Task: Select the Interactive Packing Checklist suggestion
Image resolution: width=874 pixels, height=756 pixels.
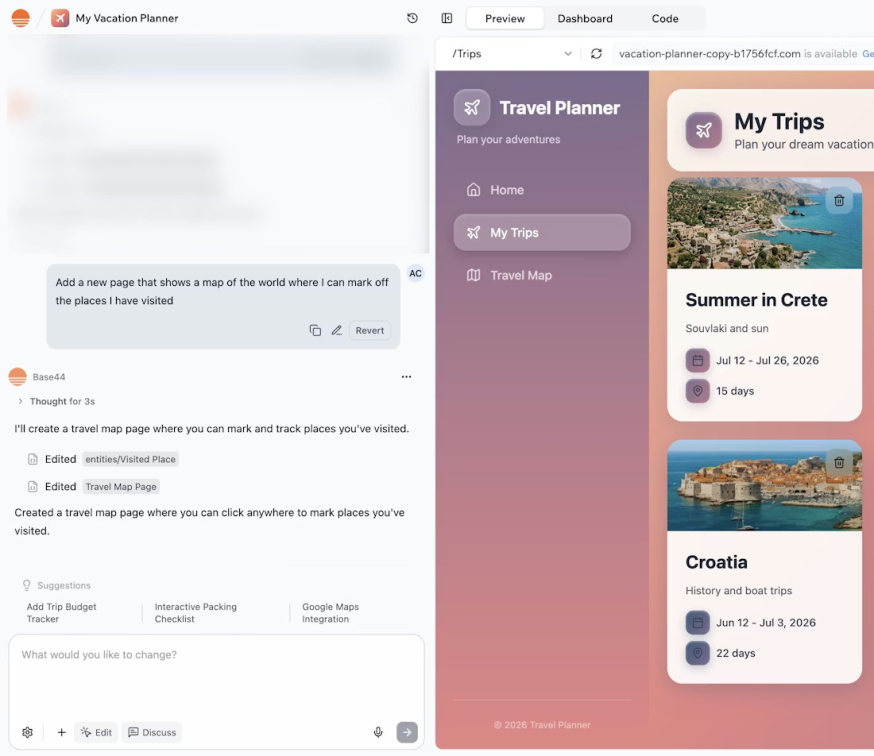Action: pos(195,613)
